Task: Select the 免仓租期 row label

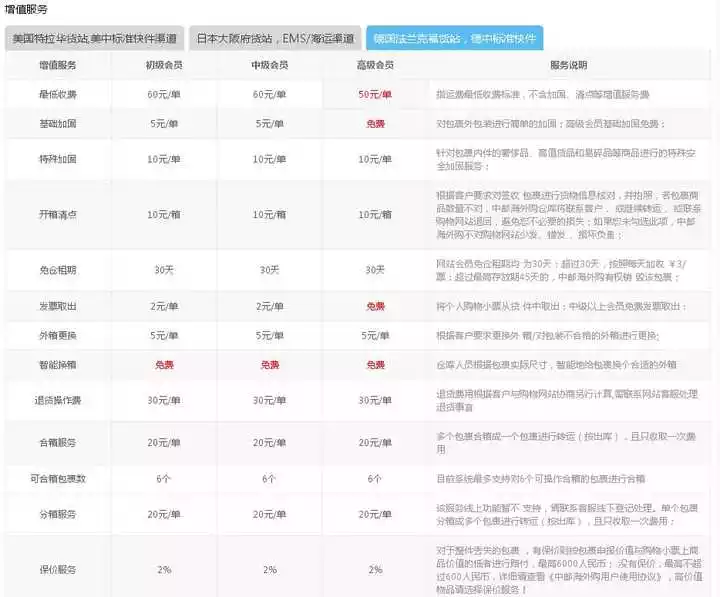Action: [57, 270]
